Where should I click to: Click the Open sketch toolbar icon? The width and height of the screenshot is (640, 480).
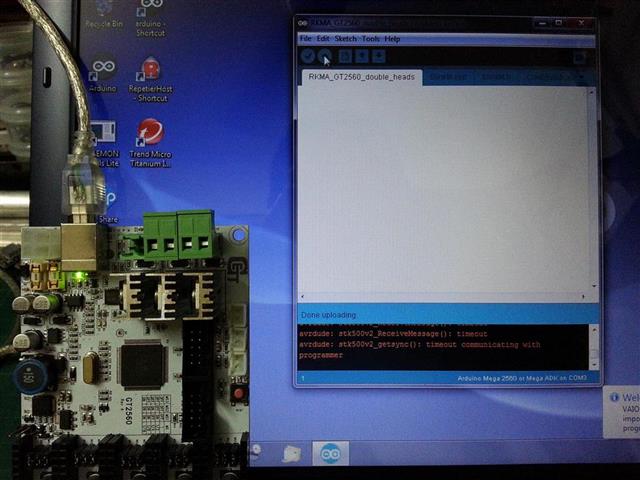coord(361,57)
